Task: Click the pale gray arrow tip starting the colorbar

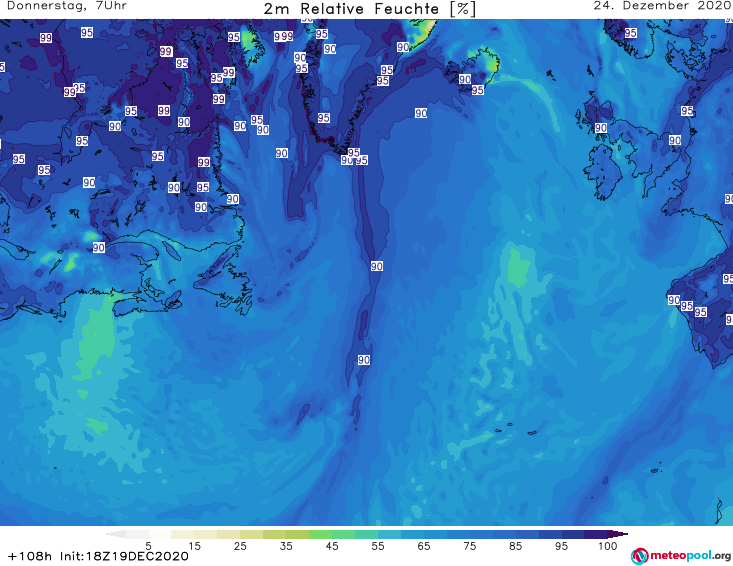Action: click(115, 534)
